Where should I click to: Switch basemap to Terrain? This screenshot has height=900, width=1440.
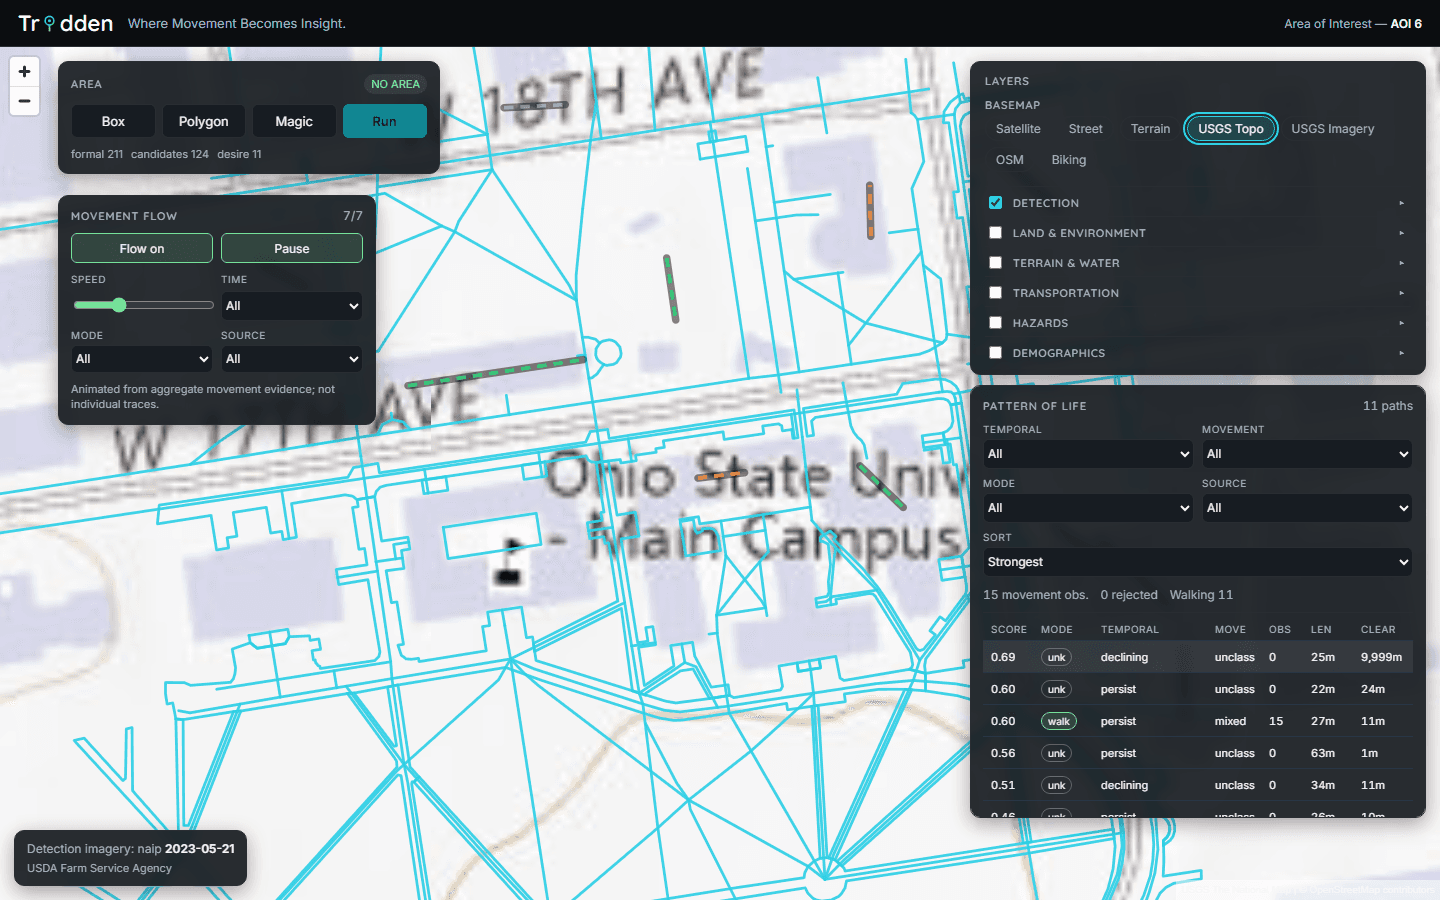click(x=1150, y=129)
